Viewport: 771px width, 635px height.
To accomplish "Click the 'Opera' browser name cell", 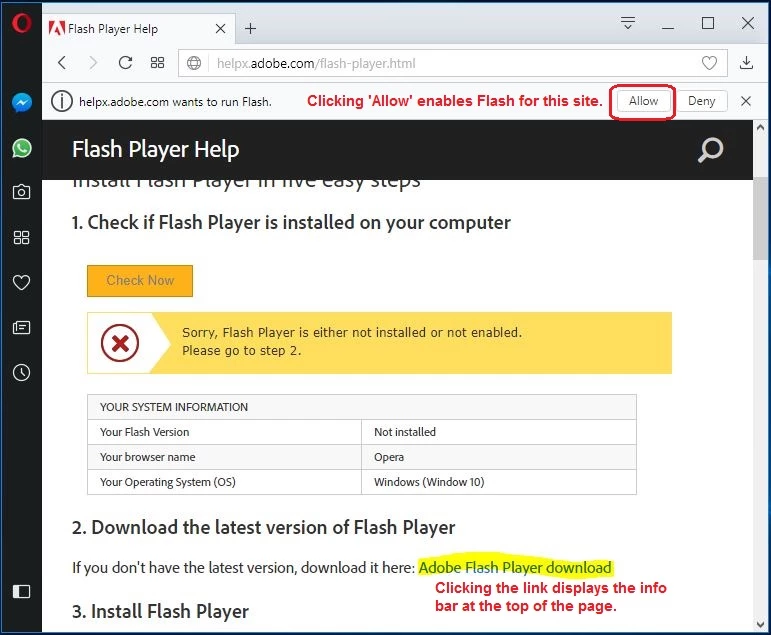I will (499, 457).
